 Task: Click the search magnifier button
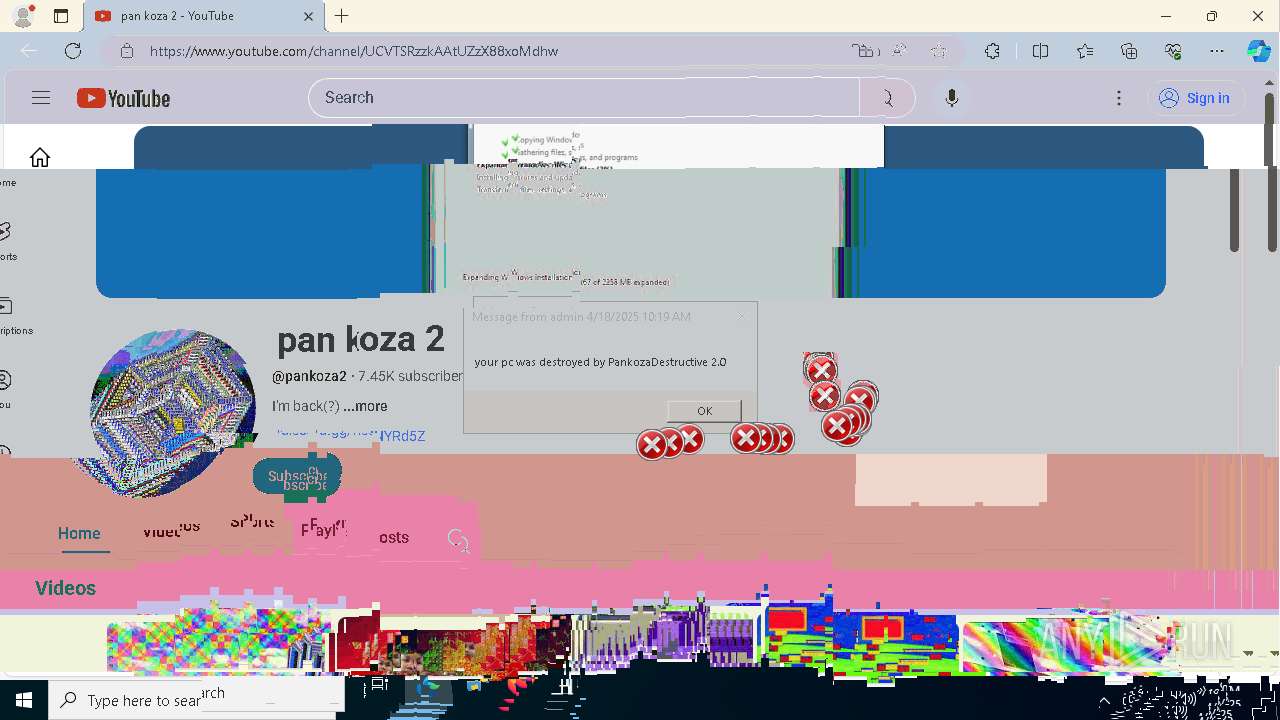(887, 98)
